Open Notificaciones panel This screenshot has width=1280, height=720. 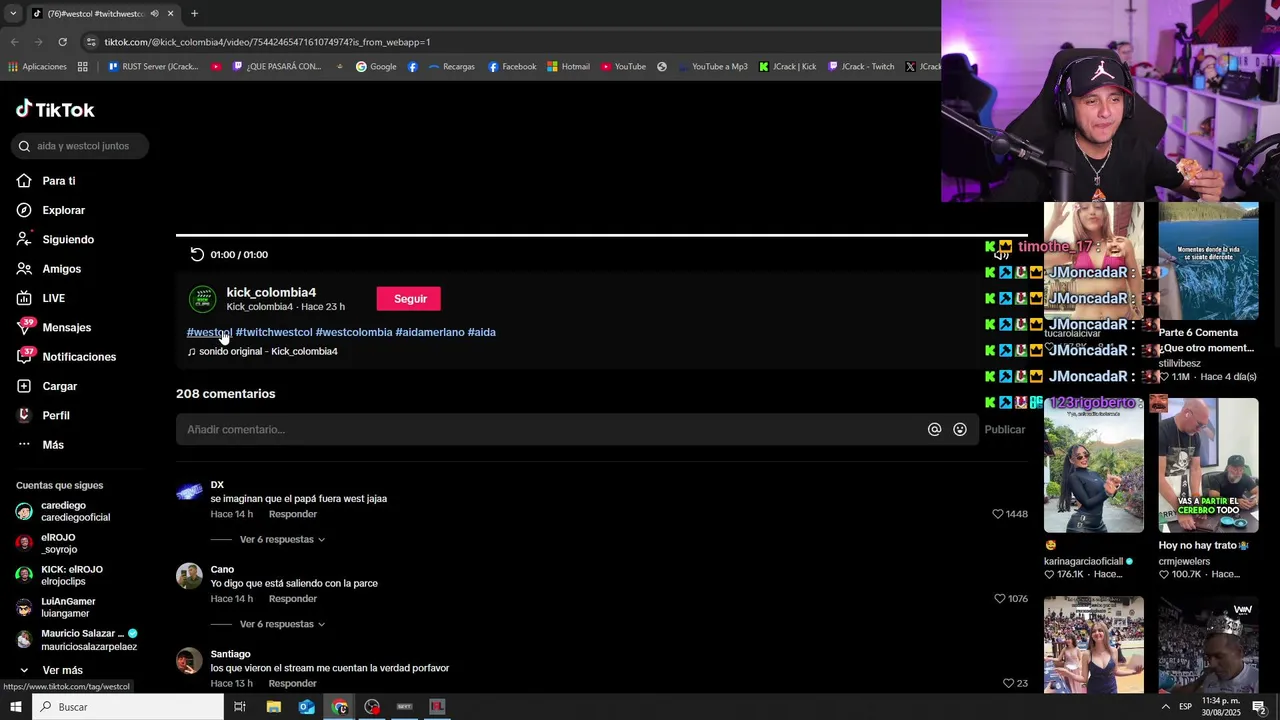click(x=66, y=357)
